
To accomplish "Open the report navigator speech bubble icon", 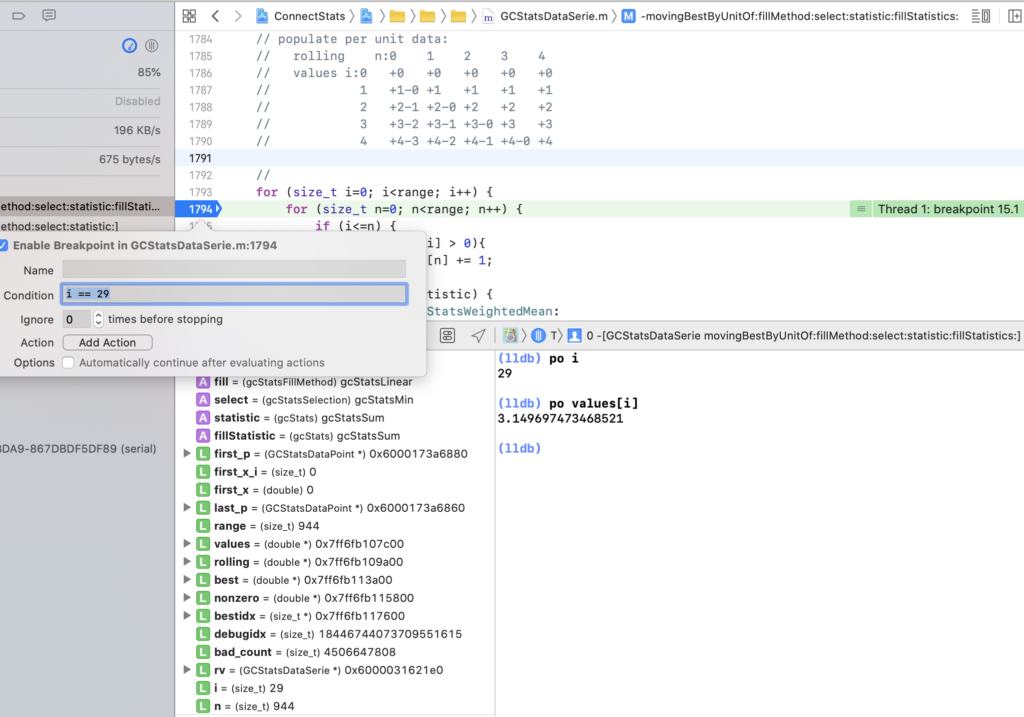I will 49,16.
